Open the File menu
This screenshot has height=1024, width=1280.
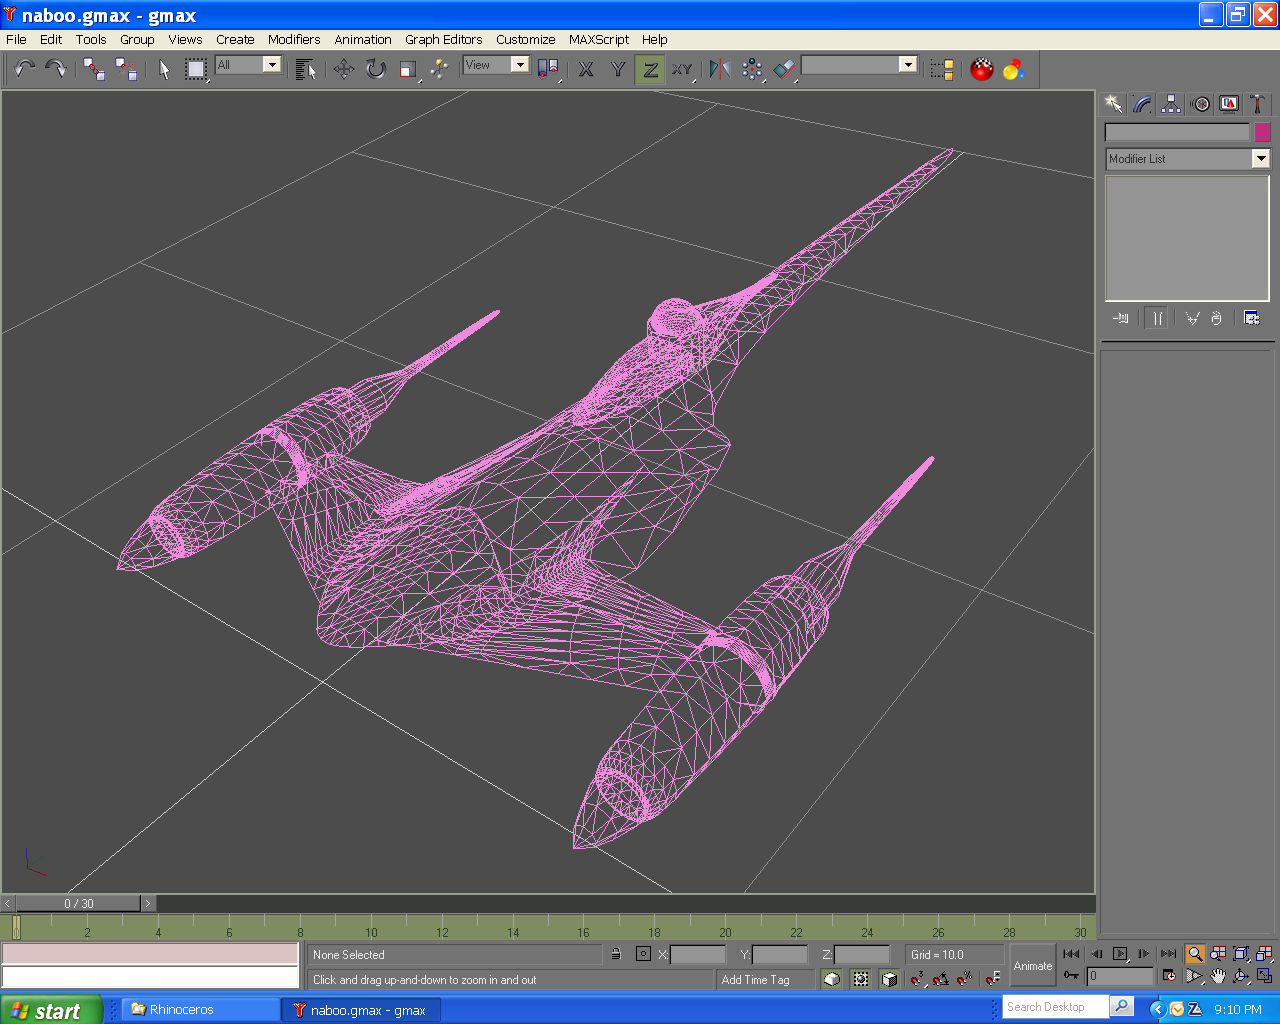pyautogui.click(x=16, y=39)
